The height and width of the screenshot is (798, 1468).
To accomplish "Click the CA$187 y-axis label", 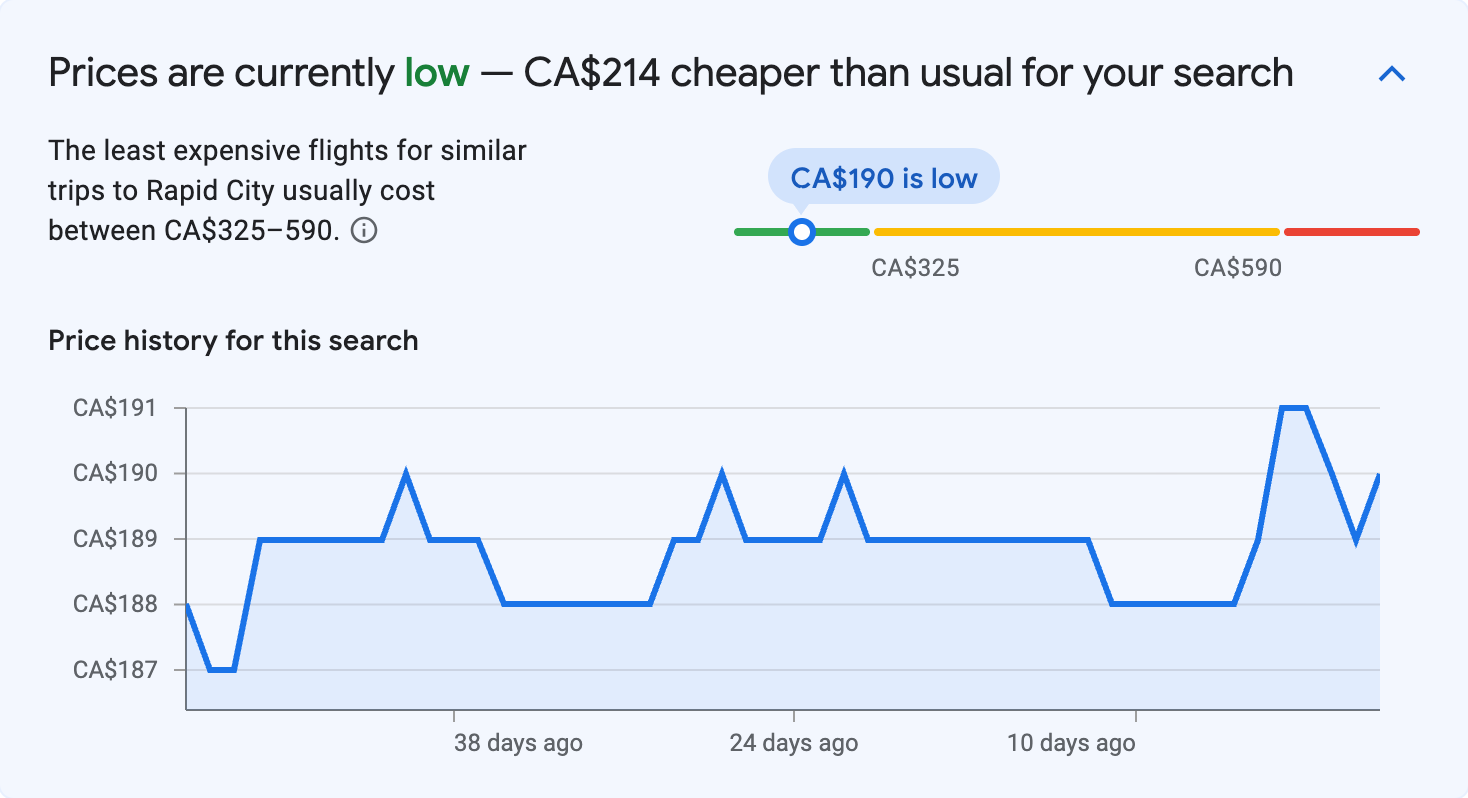I will point(115,670).
